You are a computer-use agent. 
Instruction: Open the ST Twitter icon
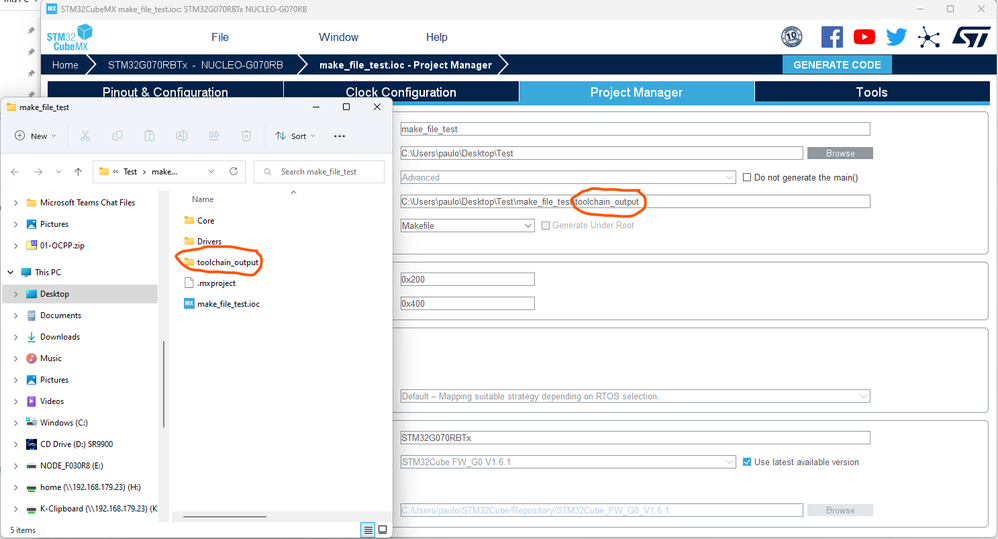pos(896,37)
